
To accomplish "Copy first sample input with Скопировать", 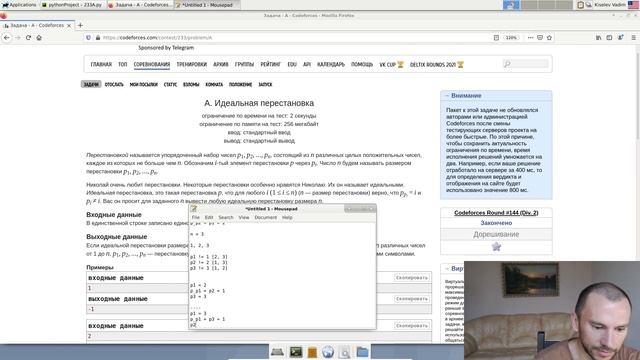I will coord(412,278).
